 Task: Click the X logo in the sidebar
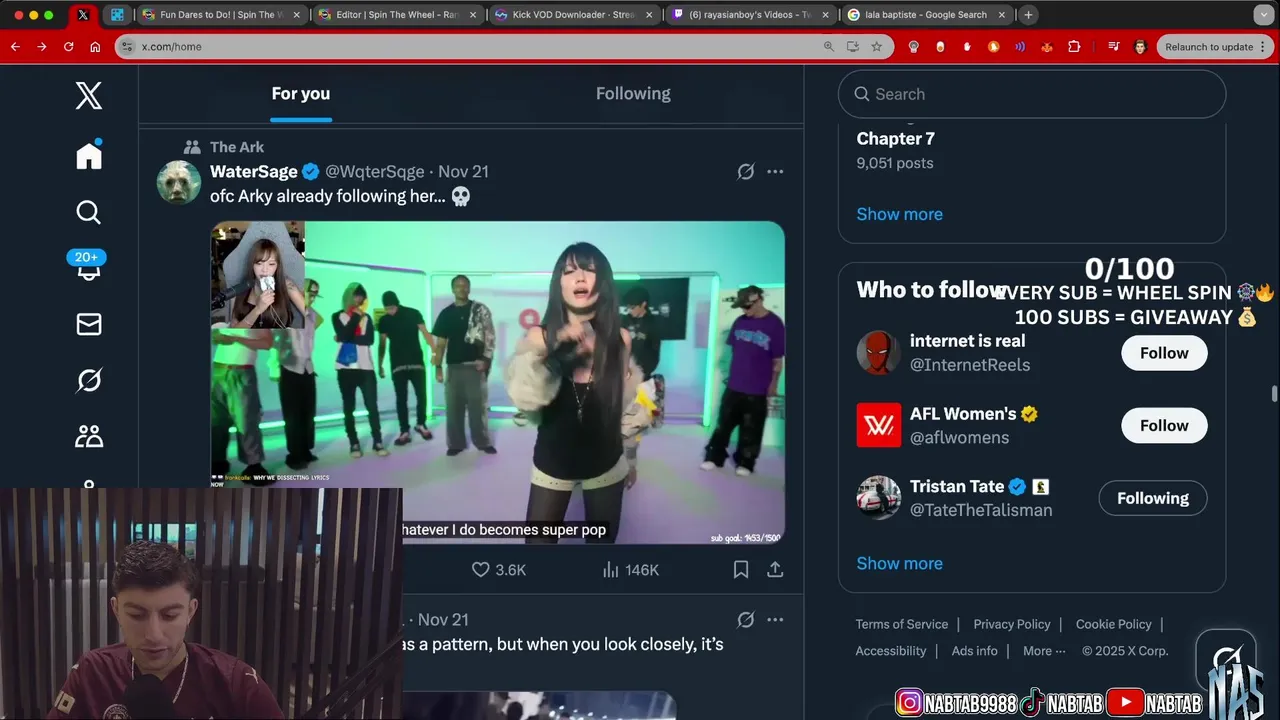pyautogui.click(x=88, y=96)
